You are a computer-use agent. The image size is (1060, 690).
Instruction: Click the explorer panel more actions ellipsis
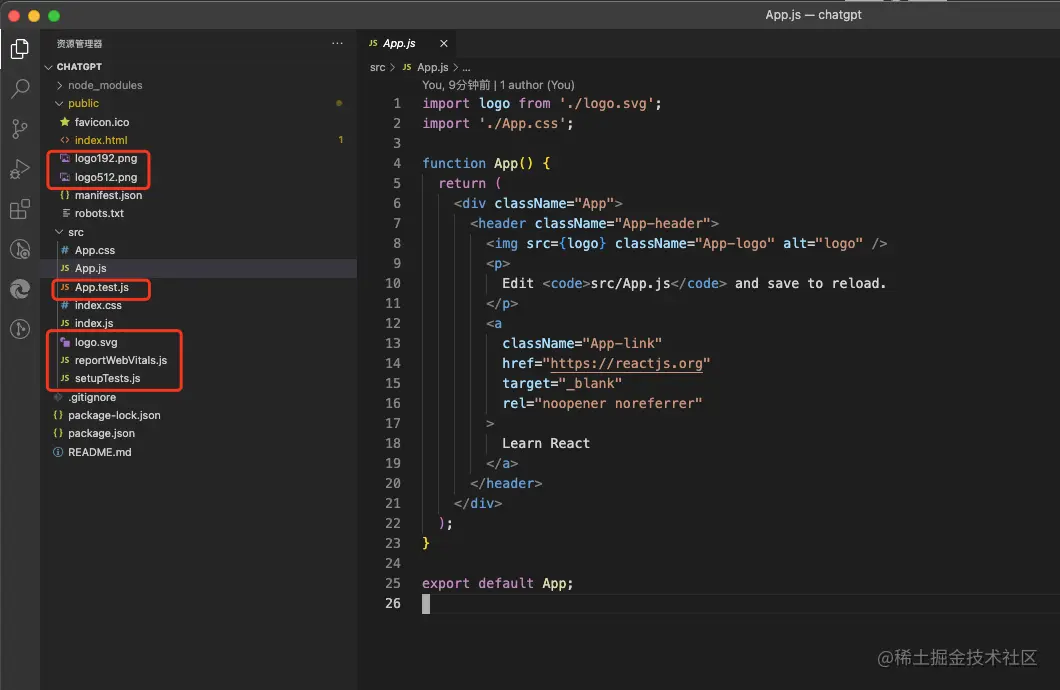point(337,43)
